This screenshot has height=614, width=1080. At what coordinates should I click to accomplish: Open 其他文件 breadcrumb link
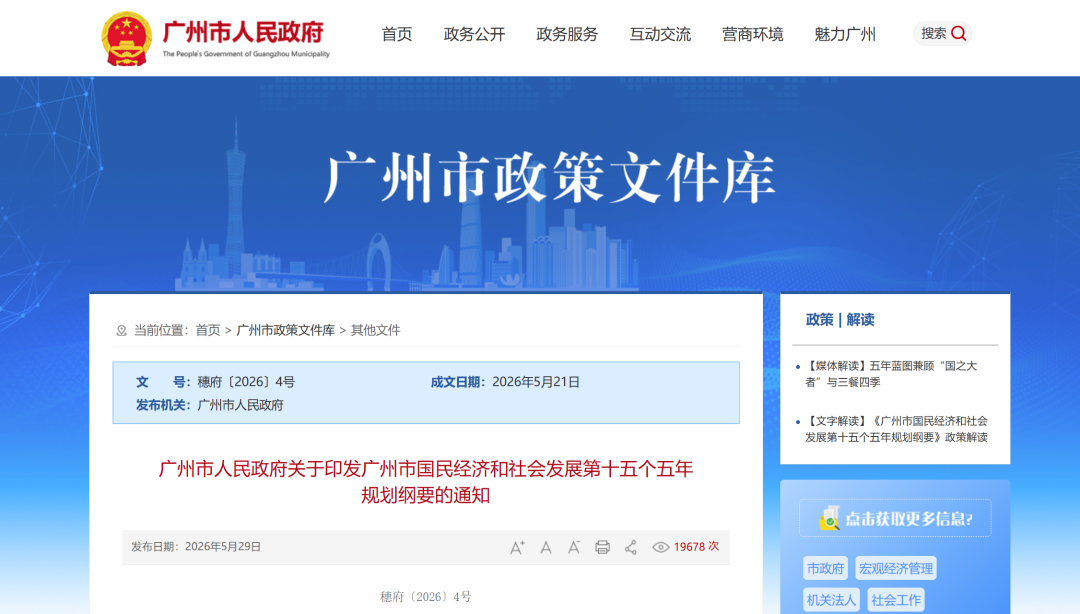click(x=375, y=330)
